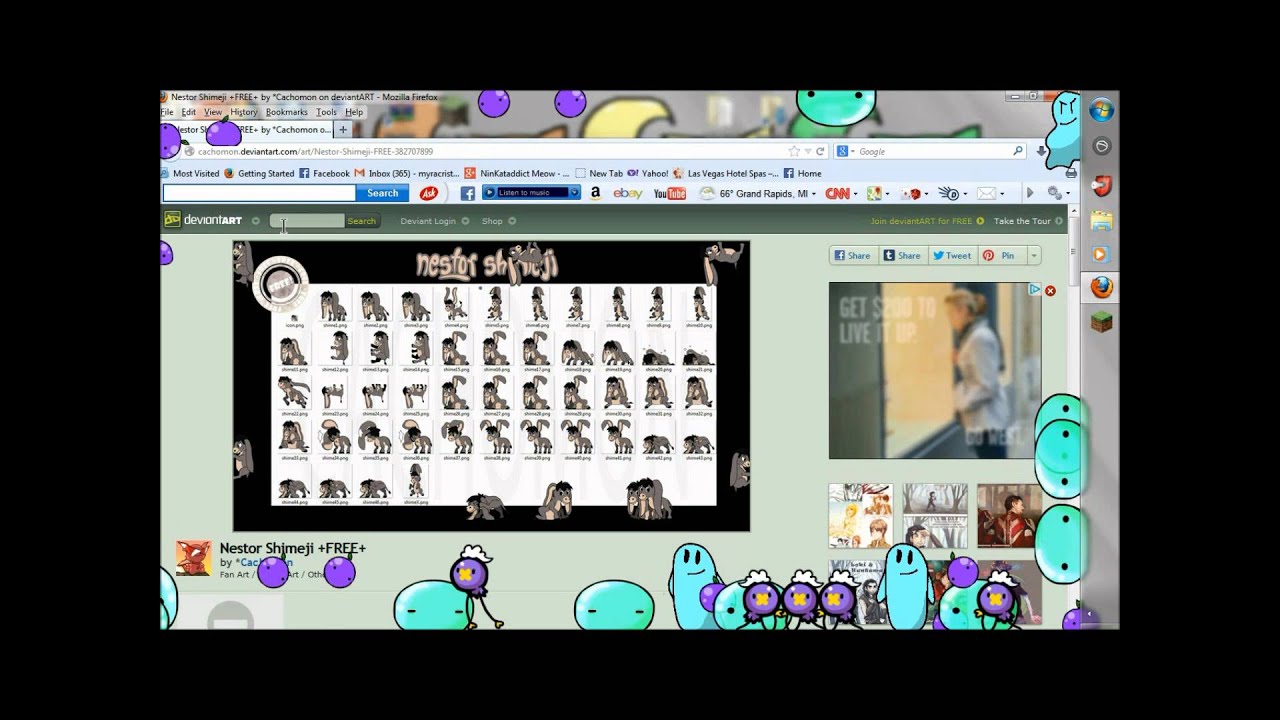Click the deviantART Search button
The height and width of the screenshot is (720, 1280).
[362, 221]
